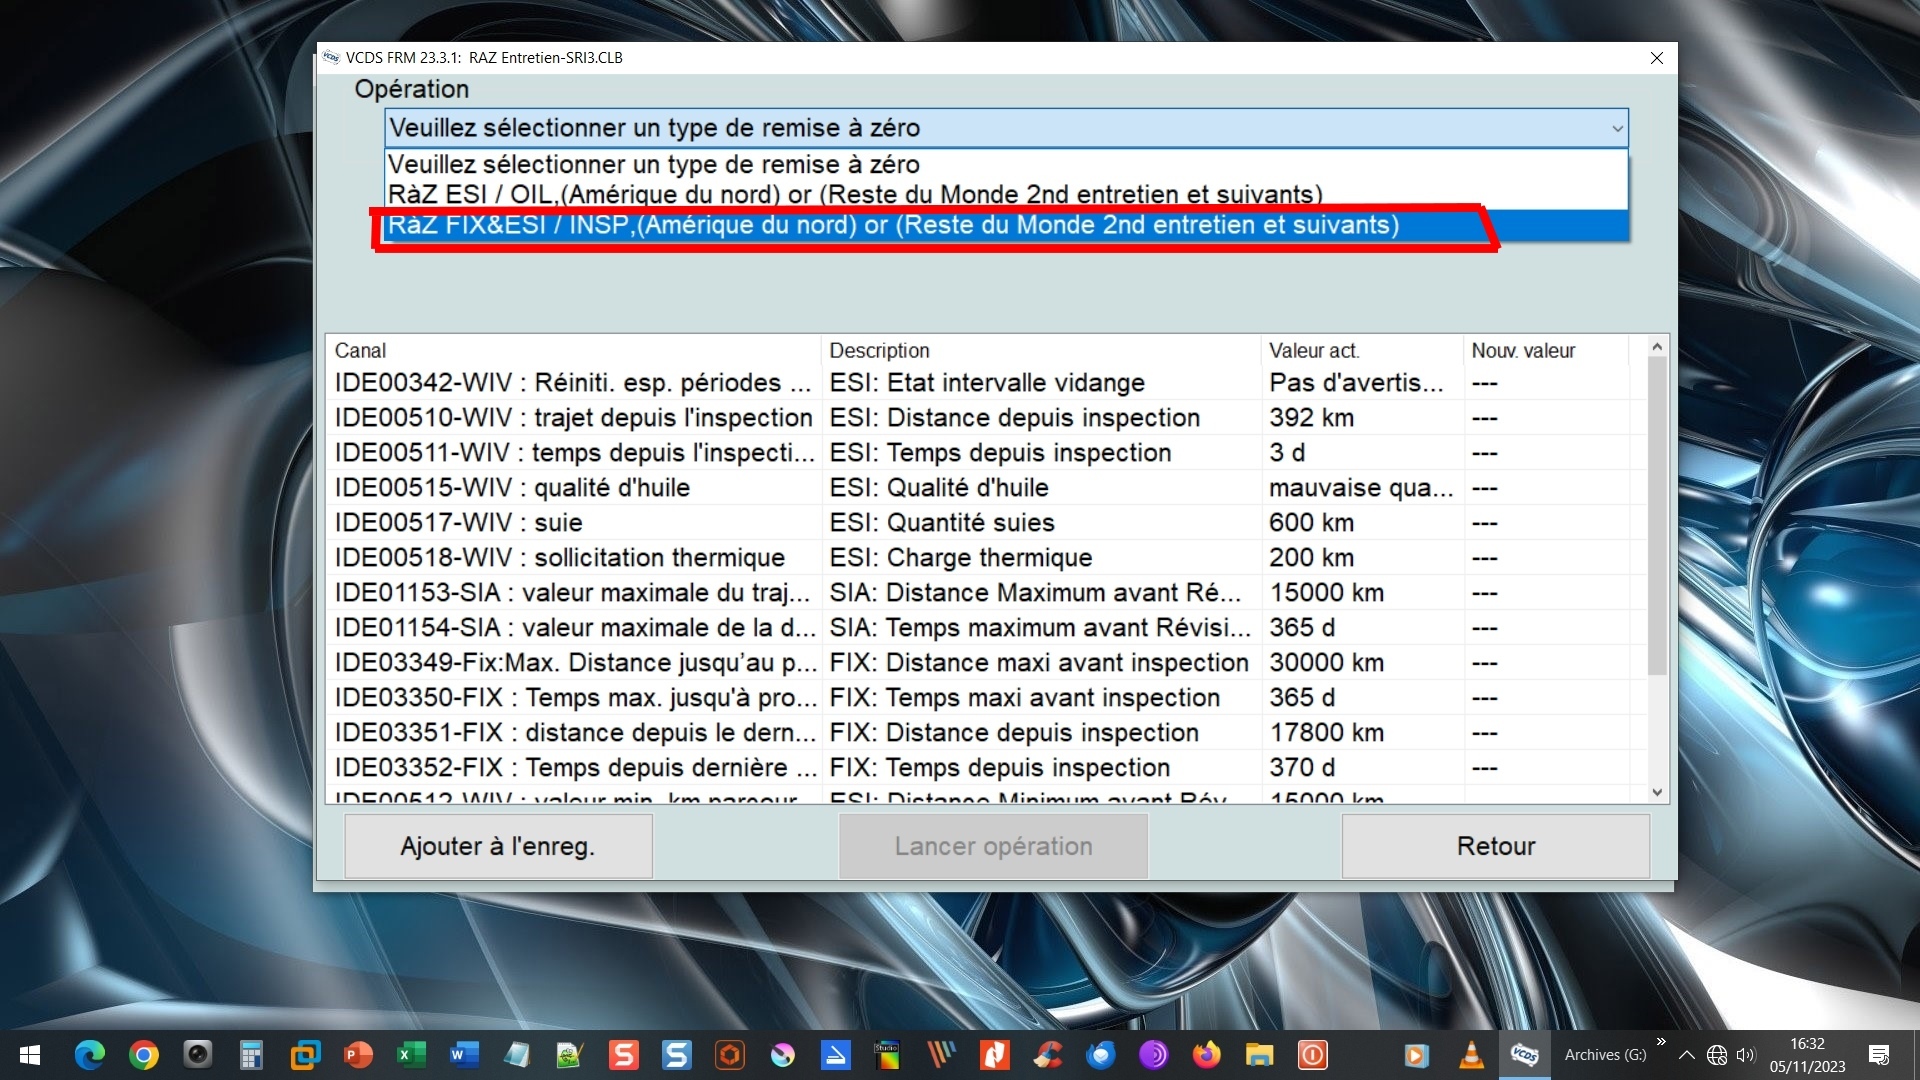The image size is (1920, 1080).
Task: Click the volume speaker tray icon
Action: (x=1746, y=1055)
